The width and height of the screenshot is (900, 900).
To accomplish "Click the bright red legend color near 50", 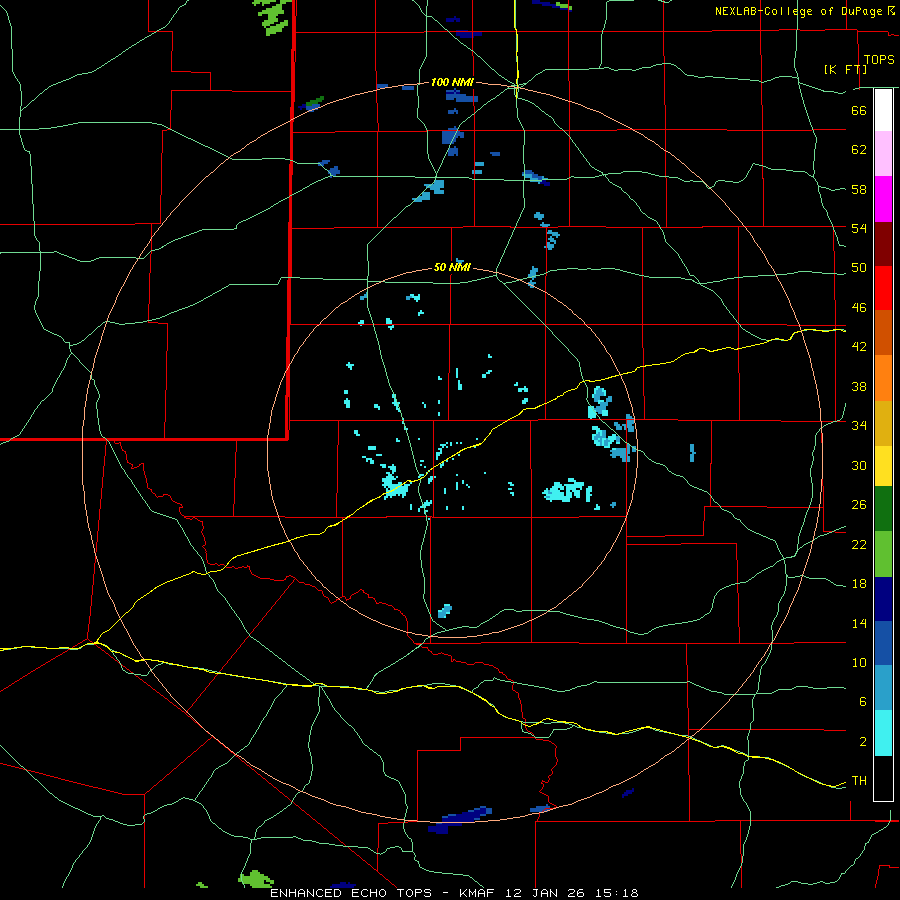I will point(883,287).
